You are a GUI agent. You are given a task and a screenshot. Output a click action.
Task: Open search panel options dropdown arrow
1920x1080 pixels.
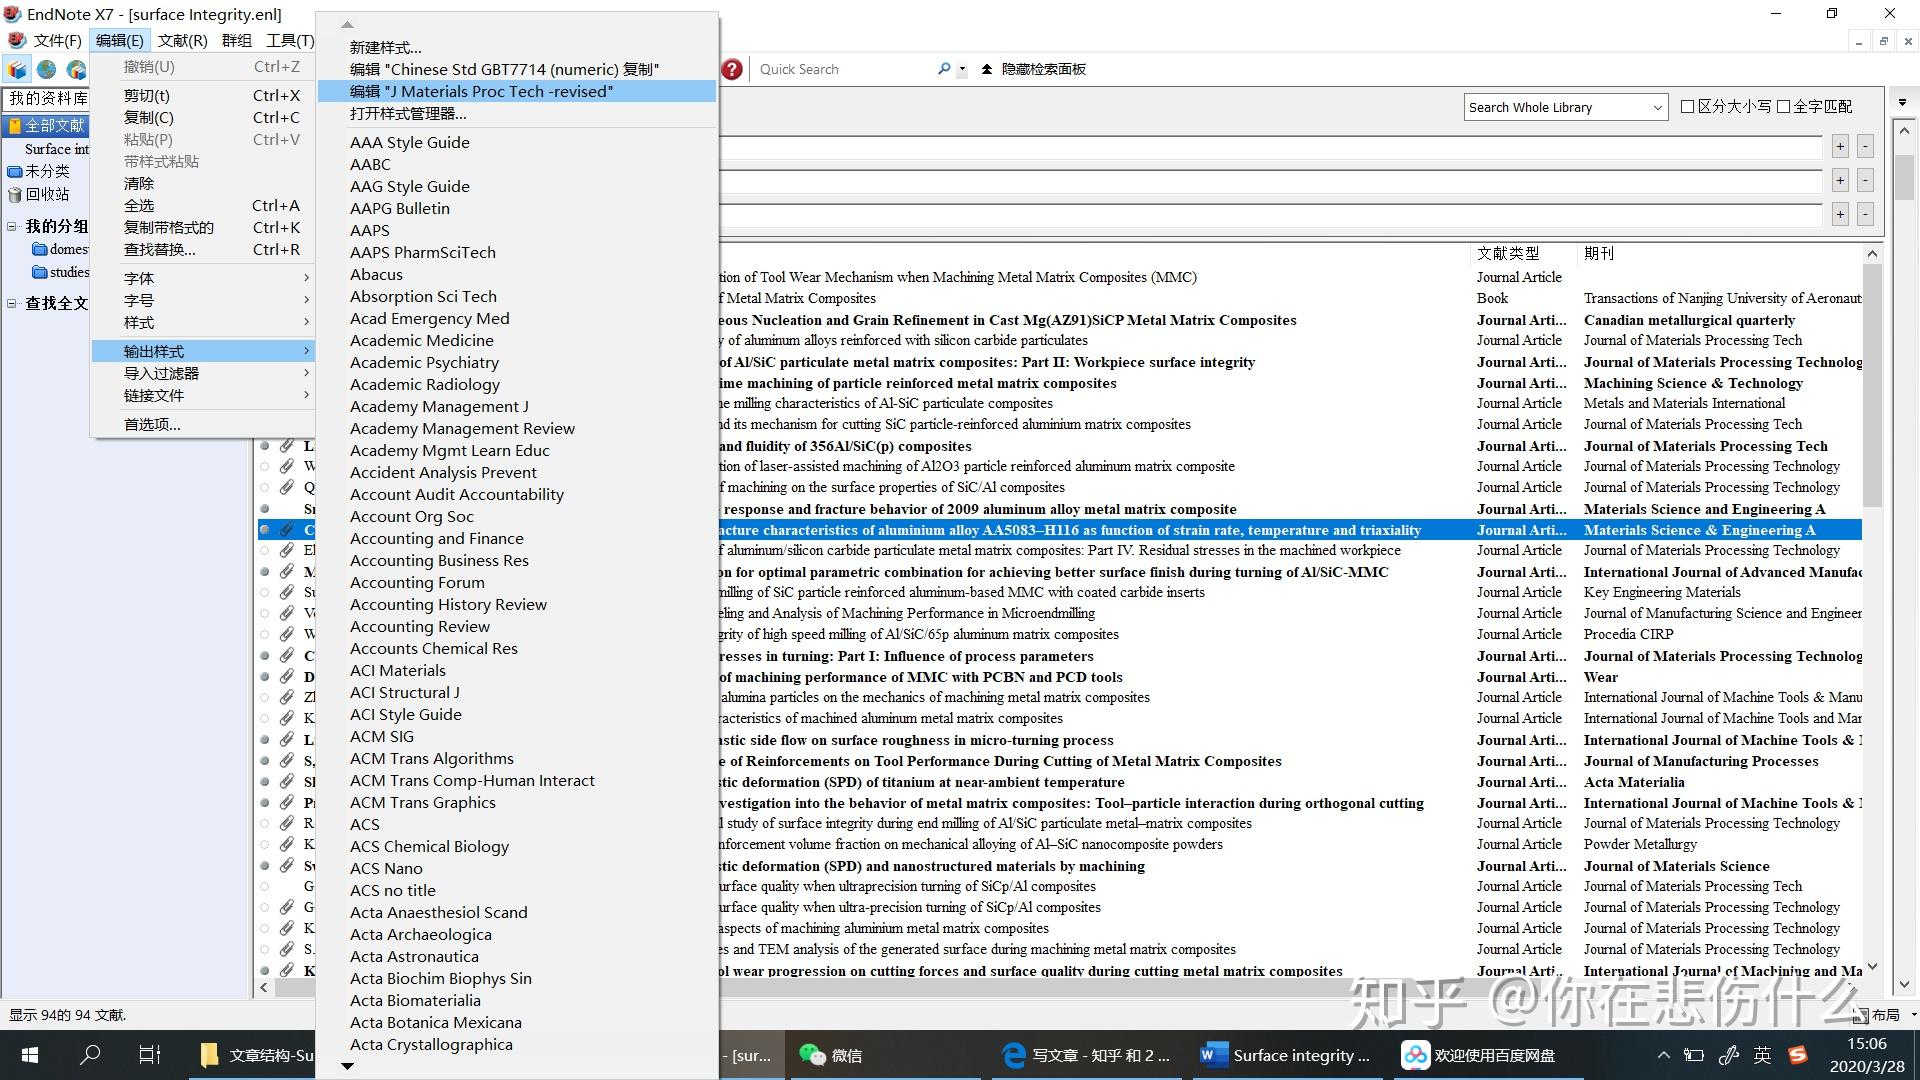1902,102
